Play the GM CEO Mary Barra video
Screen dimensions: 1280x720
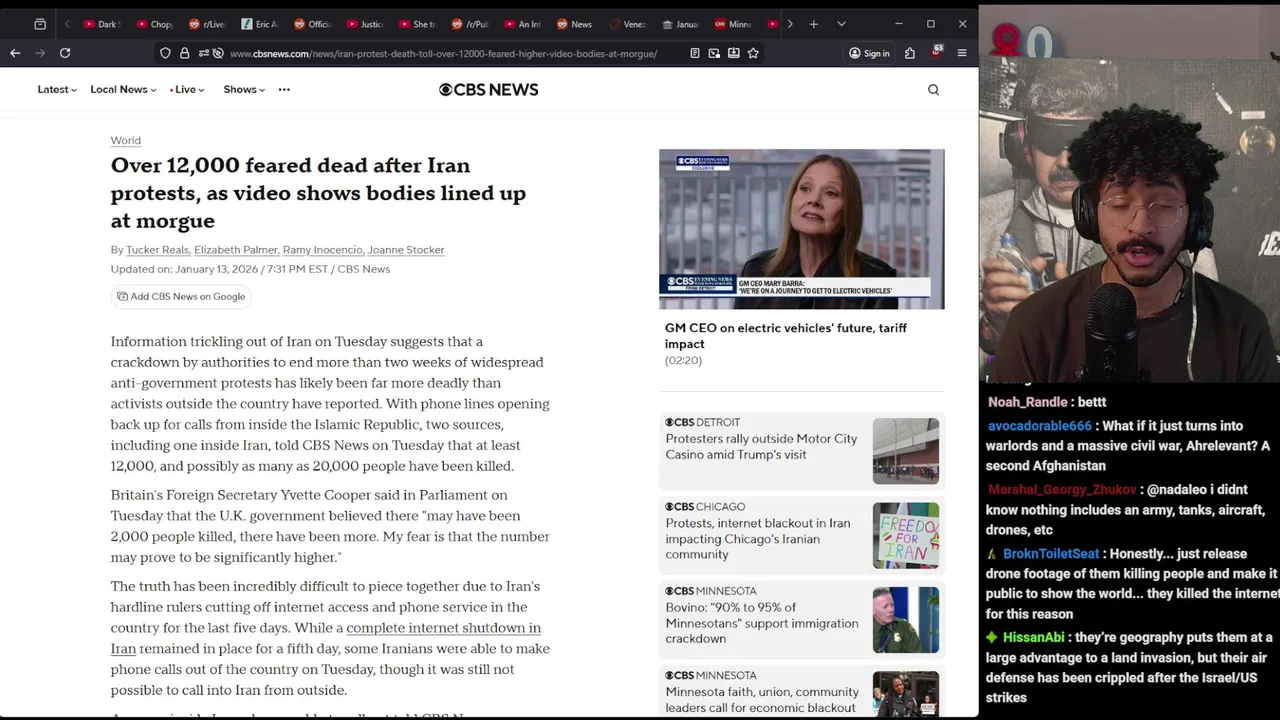point(801,229)
